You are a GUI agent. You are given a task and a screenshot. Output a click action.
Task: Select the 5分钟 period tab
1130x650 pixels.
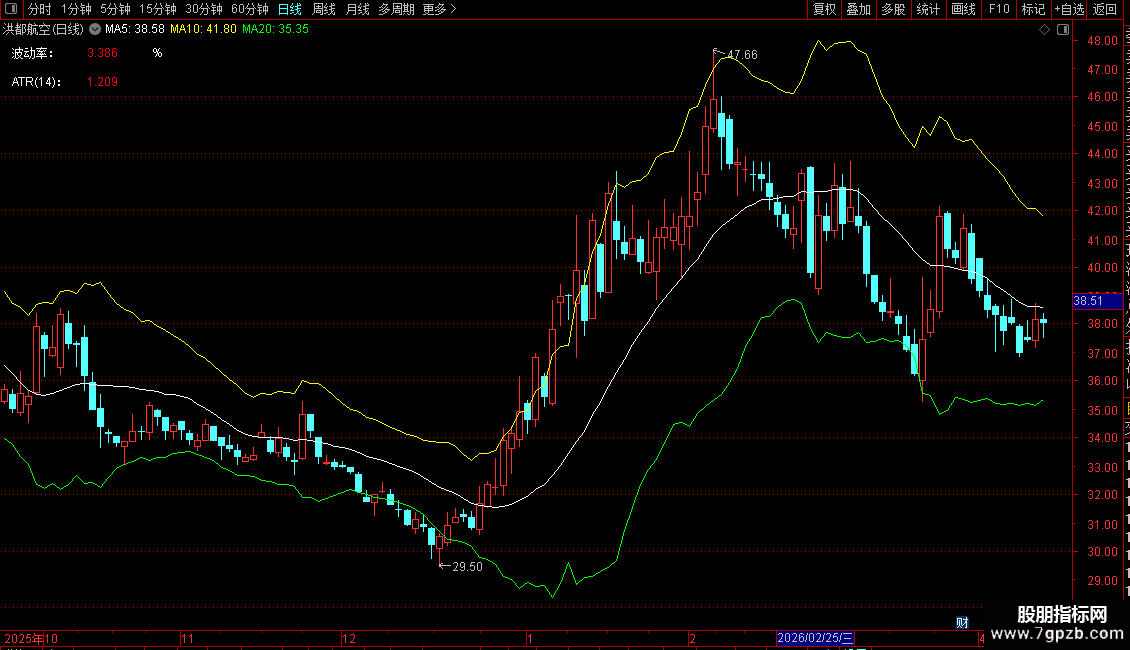(115, 9)
